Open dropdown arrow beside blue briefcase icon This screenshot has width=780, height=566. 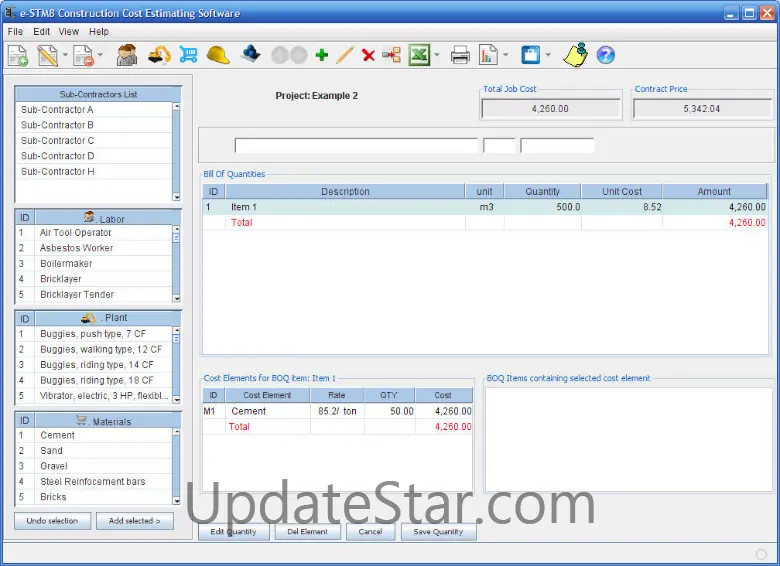548,55
